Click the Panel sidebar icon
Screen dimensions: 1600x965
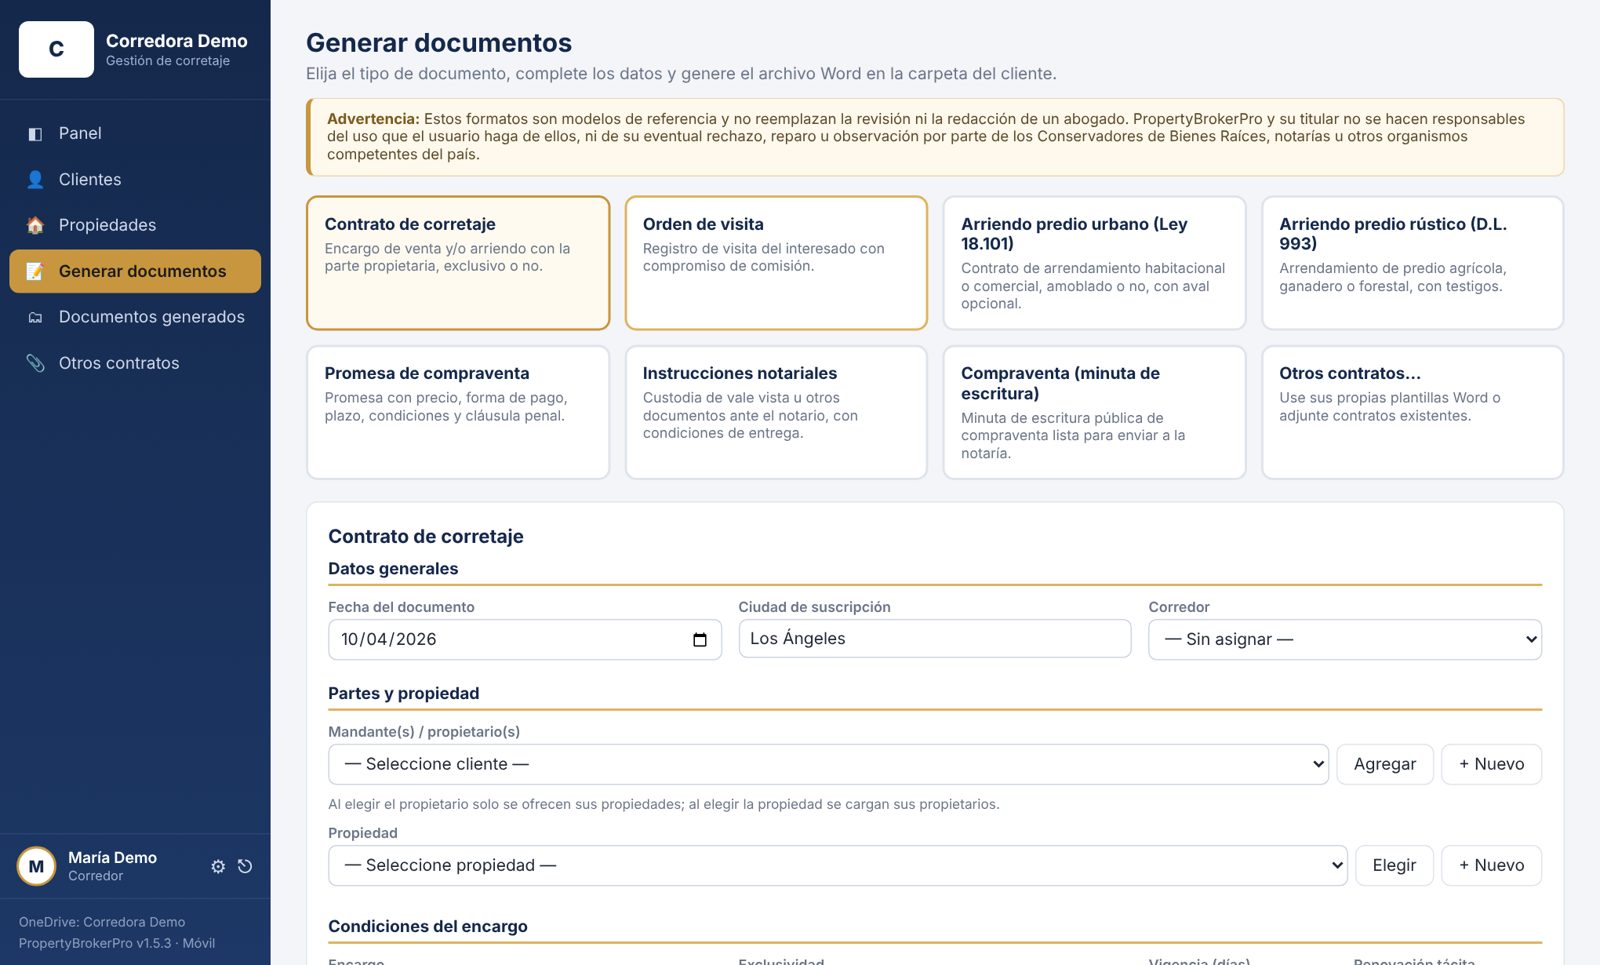click(x=35, y=134)
